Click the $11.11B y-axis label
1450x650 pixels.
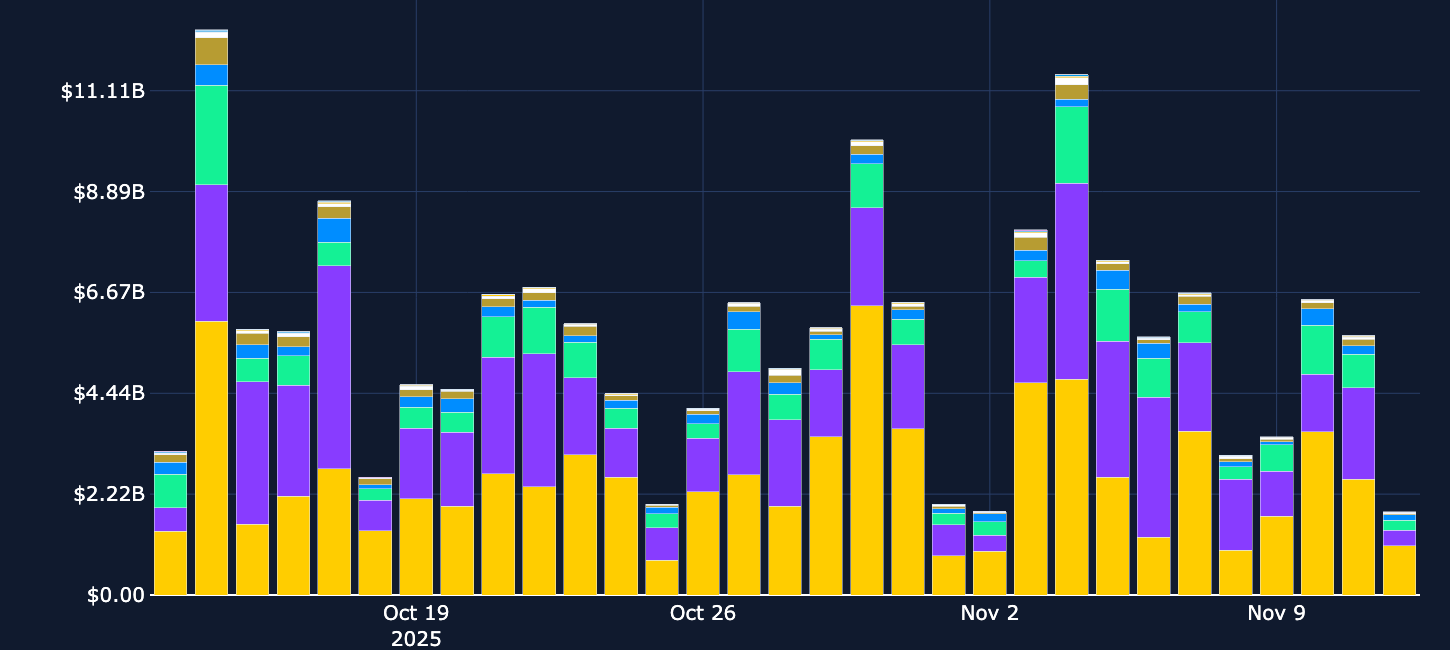pos(103,91)
